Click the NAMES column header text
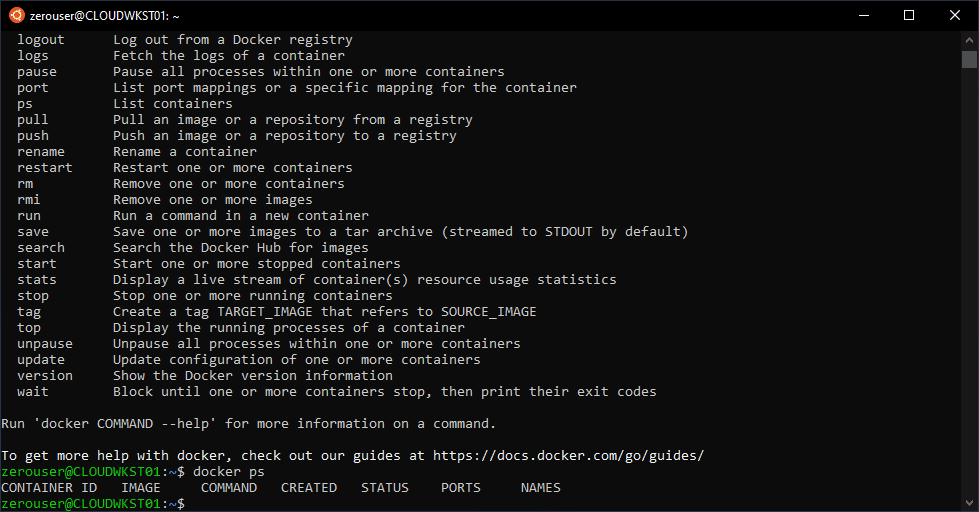Viewport: 979px width, 512px height. pyautogui.click(x=540, y=488)
